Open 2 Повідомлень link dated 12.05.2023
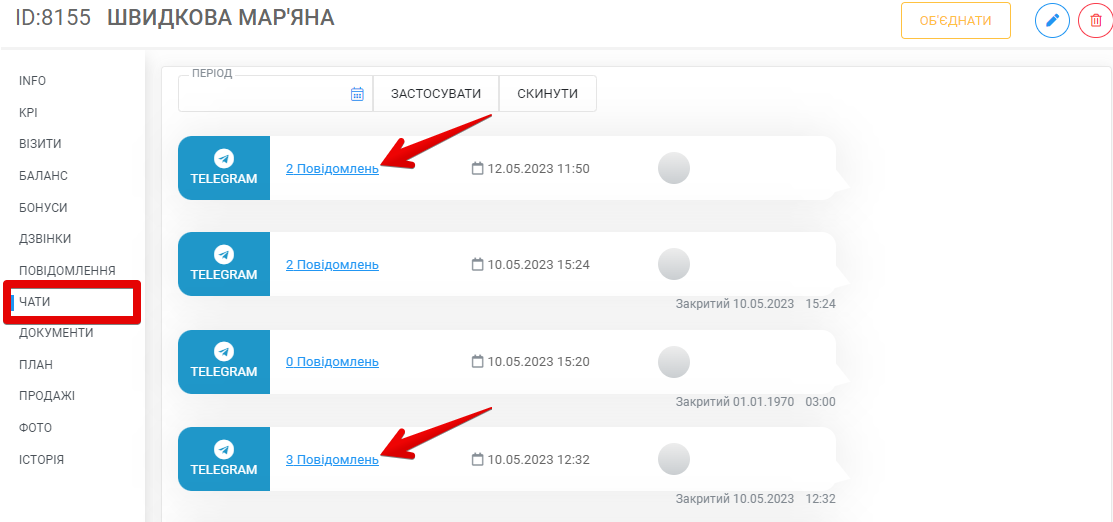The width and height of the screenshot is (1113, 522). (332, 168)
